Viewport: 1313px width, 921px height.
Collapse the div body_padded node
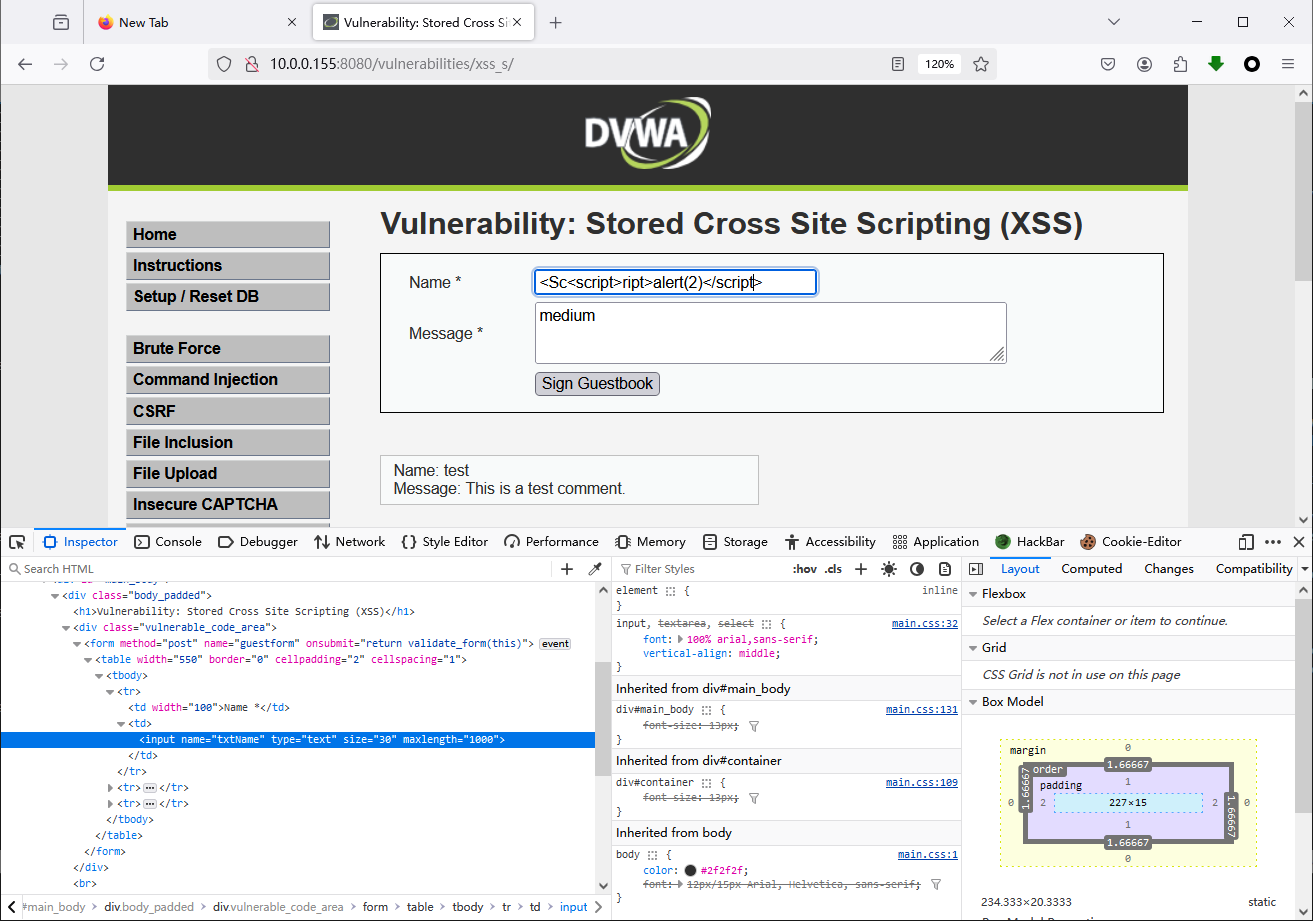point(54,596)
